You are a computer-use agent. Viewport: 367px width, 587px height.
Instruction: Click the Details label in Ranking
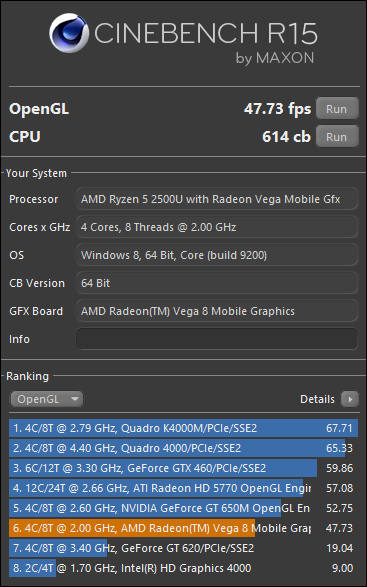click(x=317, y=399)
